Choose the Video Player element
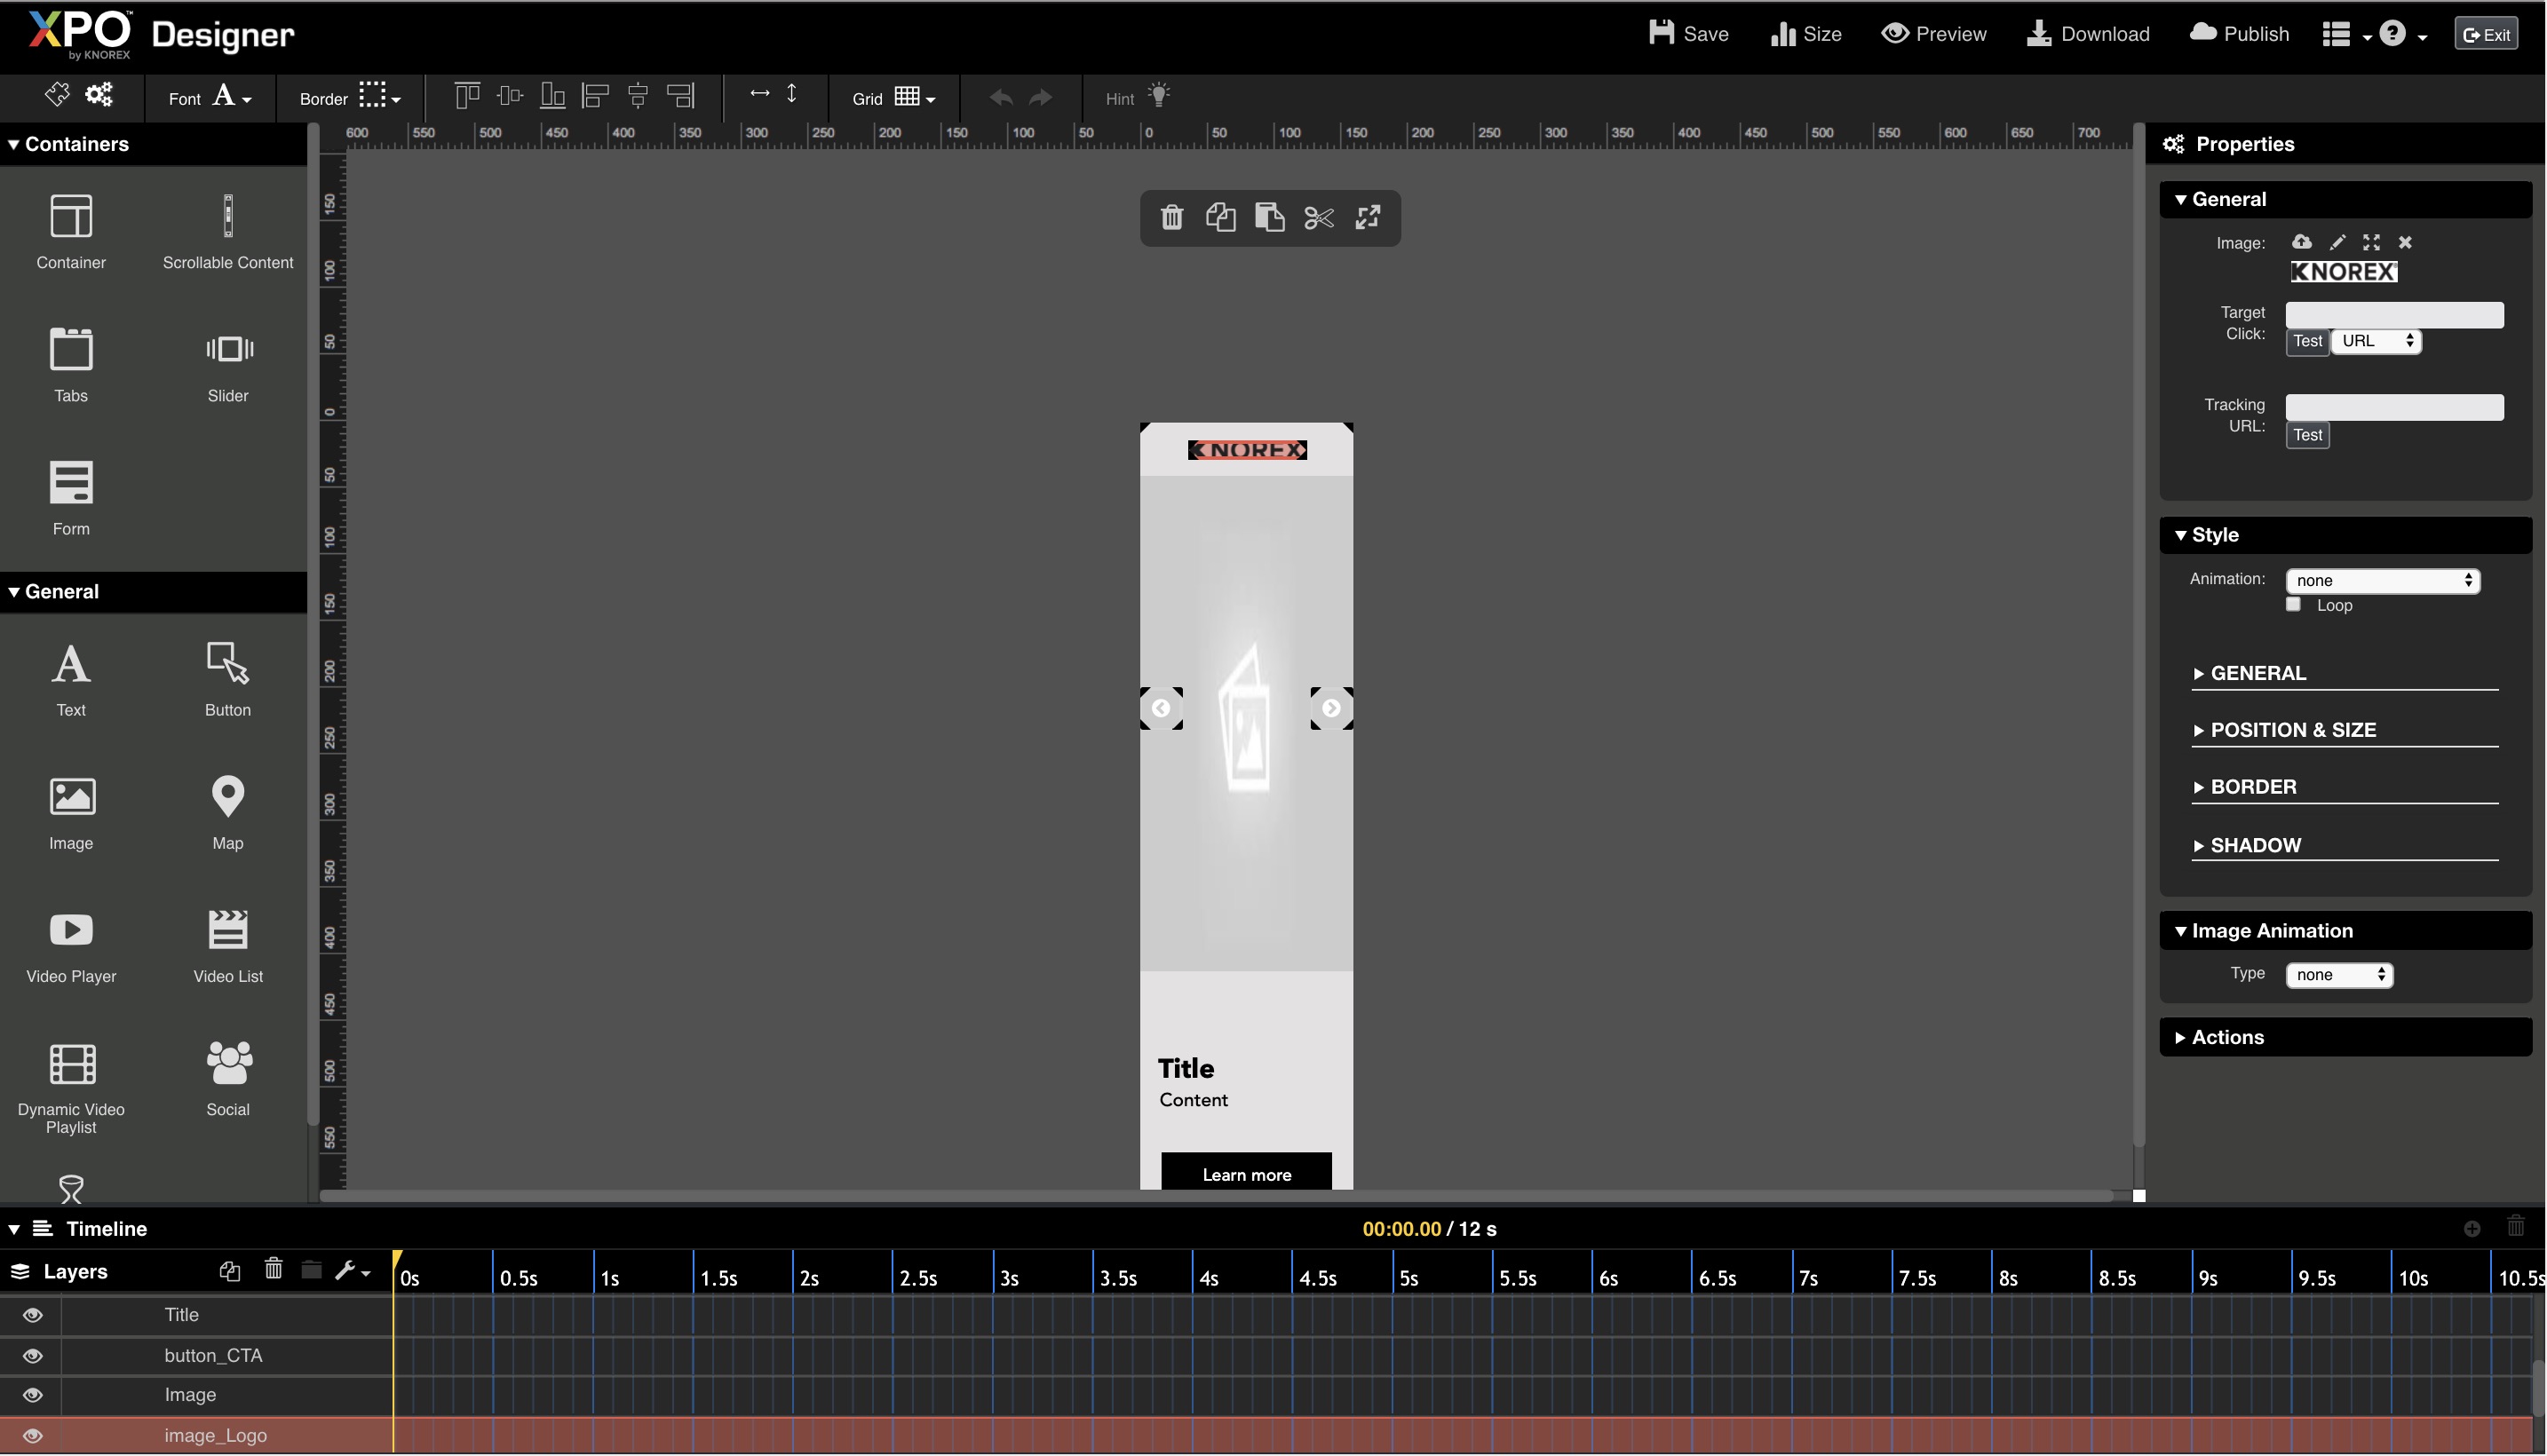This screenshot has height=1456, width=2547. (71, 931)
